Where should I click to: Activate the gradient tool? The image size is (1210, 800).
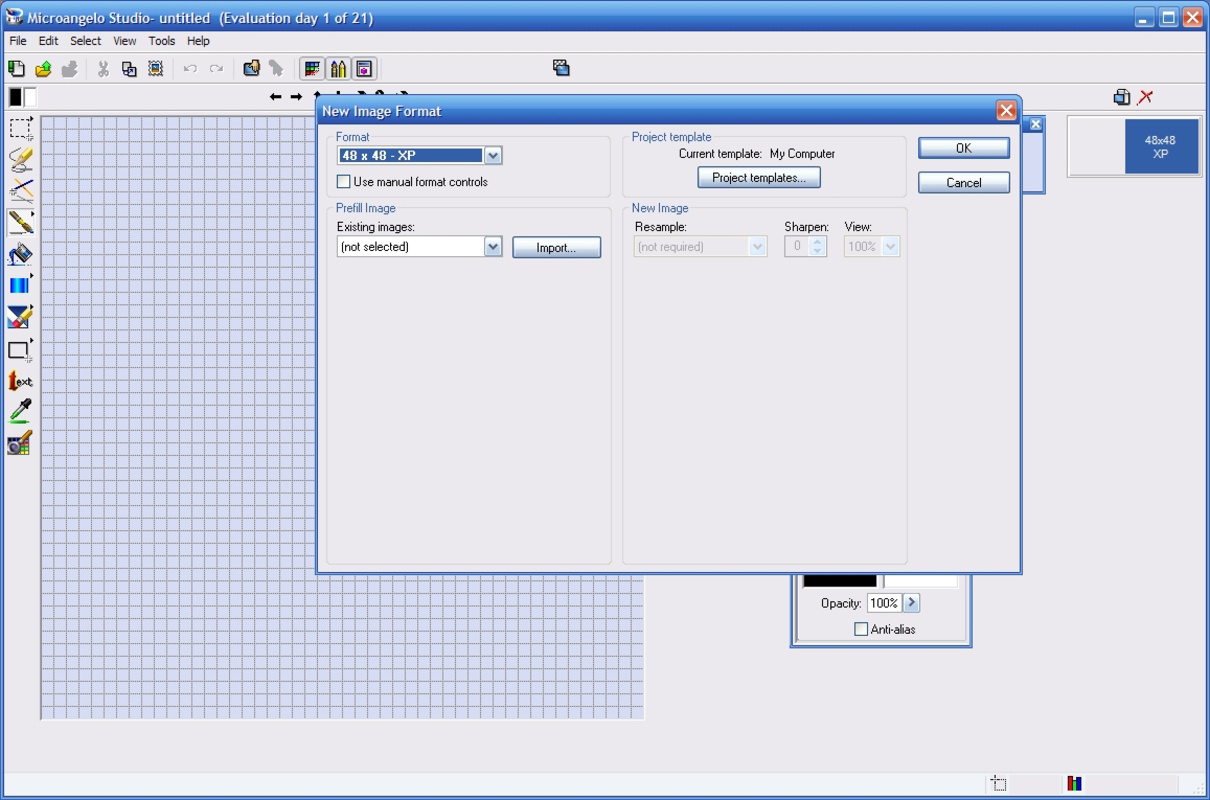coord(18,285)
